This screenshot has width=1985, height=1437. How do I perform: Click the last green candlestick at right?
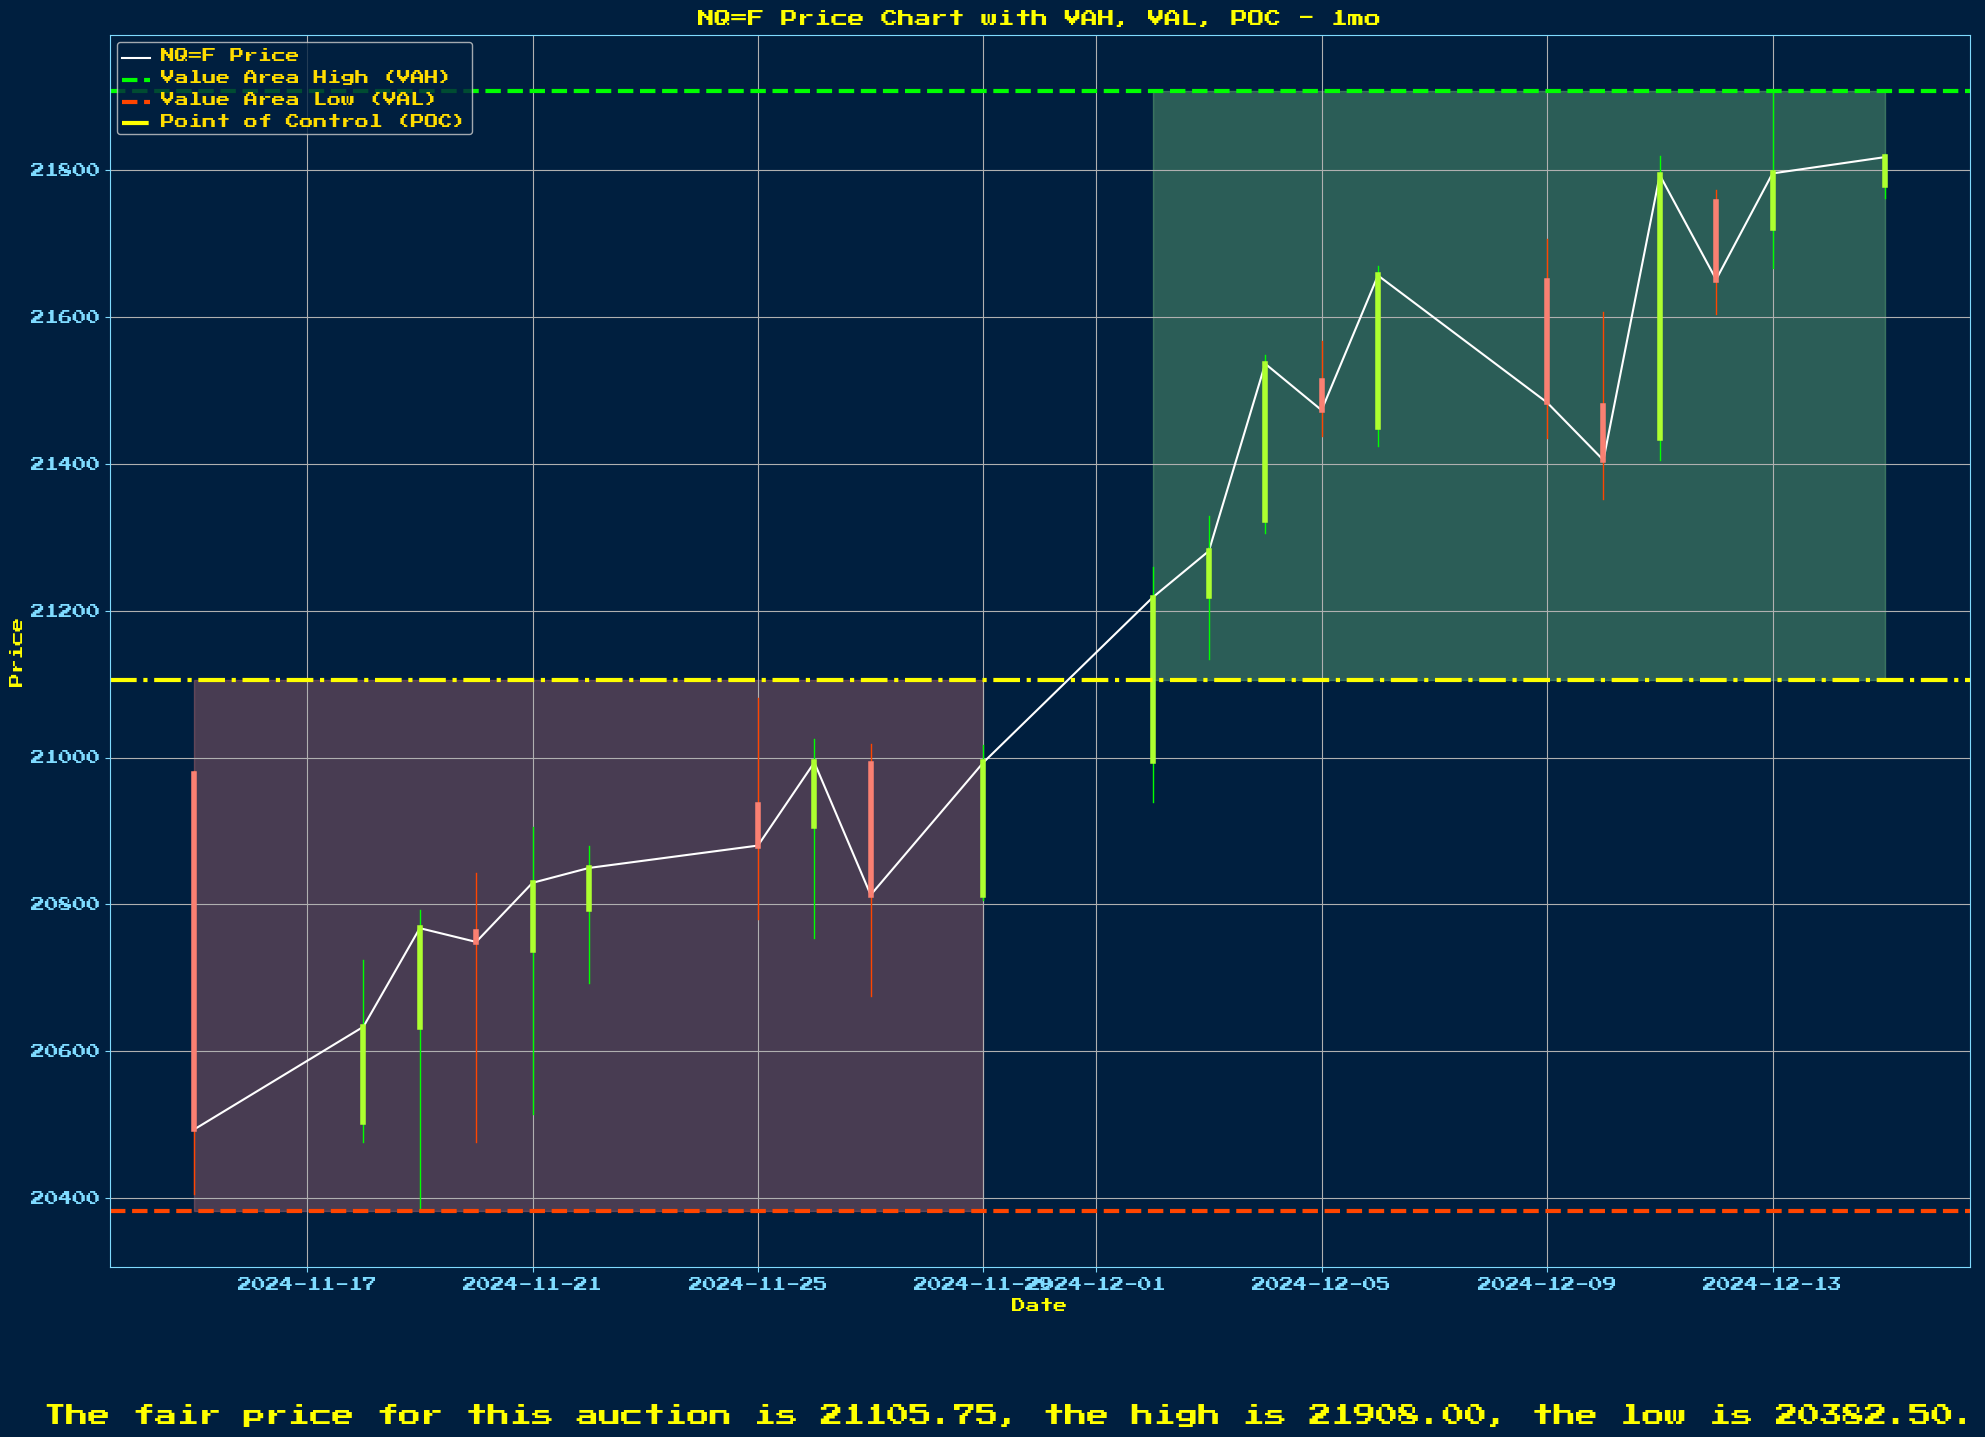coord(1885,171)
